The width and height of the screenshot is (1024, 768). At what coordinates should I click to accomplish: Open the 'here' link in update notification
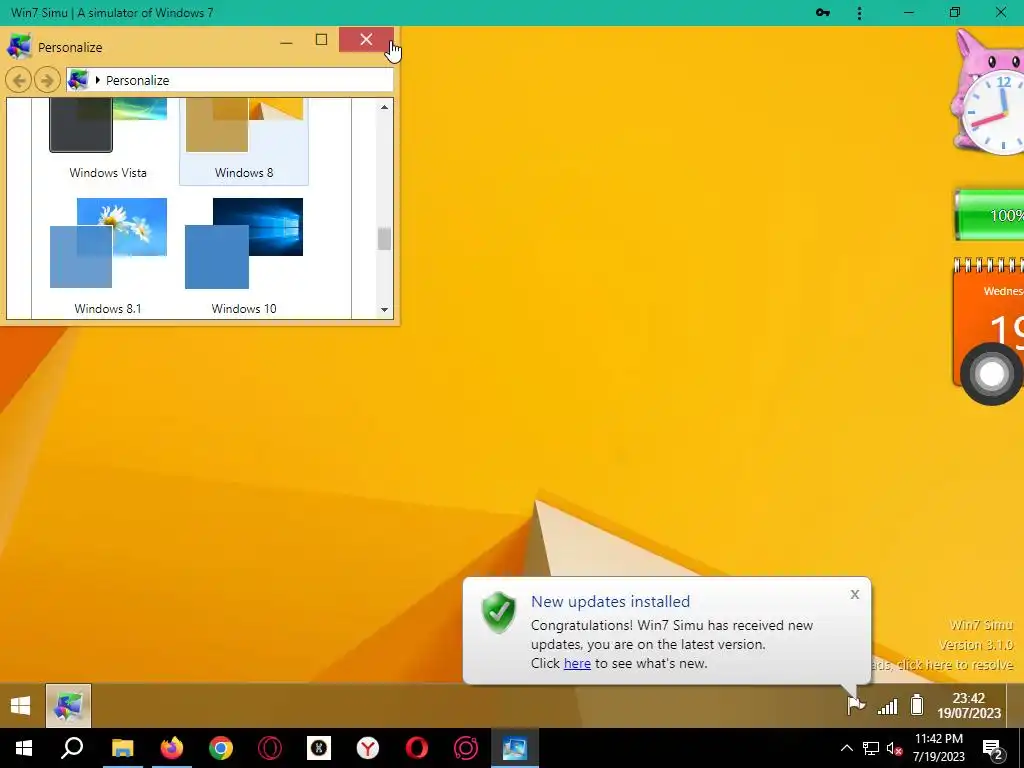(x=577, y=664)
